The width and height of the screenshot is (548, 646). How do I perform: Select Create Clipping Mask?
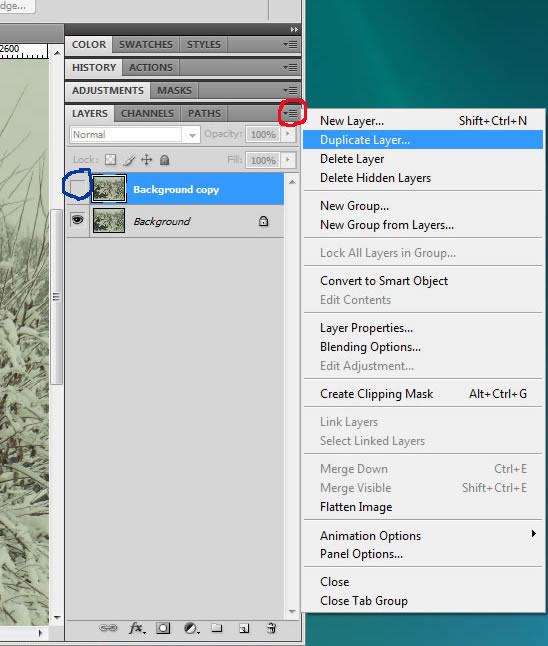(x=423, y=393)
